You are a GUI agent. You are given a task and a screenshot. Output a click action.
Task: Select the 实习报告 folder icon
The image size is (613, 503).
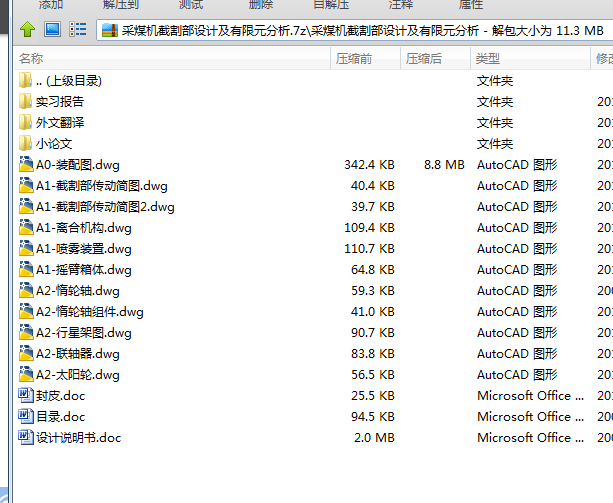tap(25, 102)
